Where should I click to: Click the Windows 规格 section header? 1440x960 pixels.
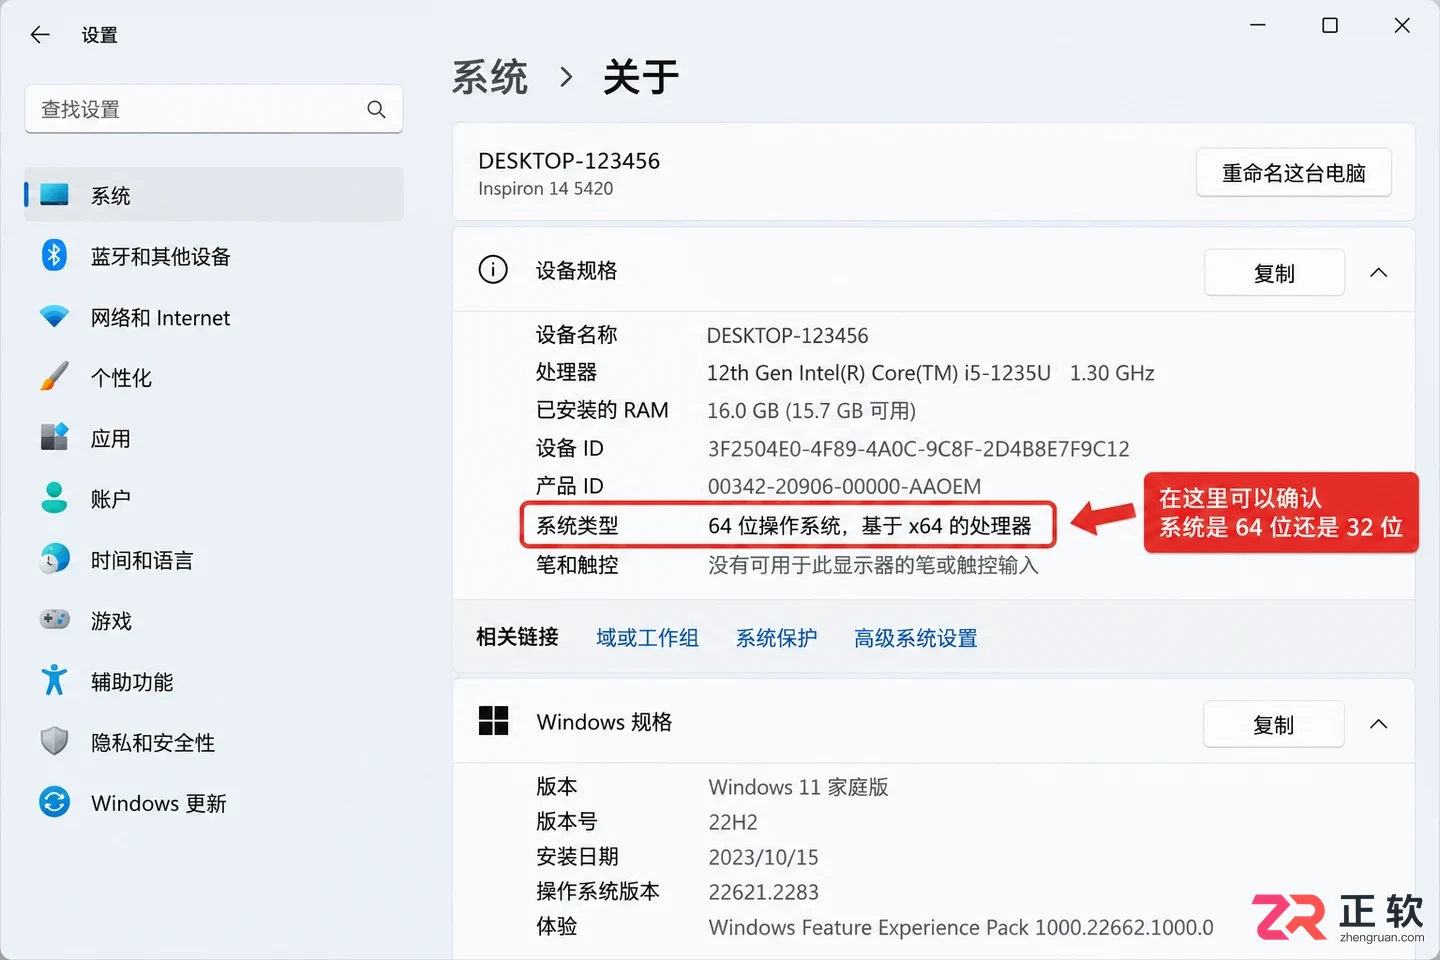tap(933, 722)
